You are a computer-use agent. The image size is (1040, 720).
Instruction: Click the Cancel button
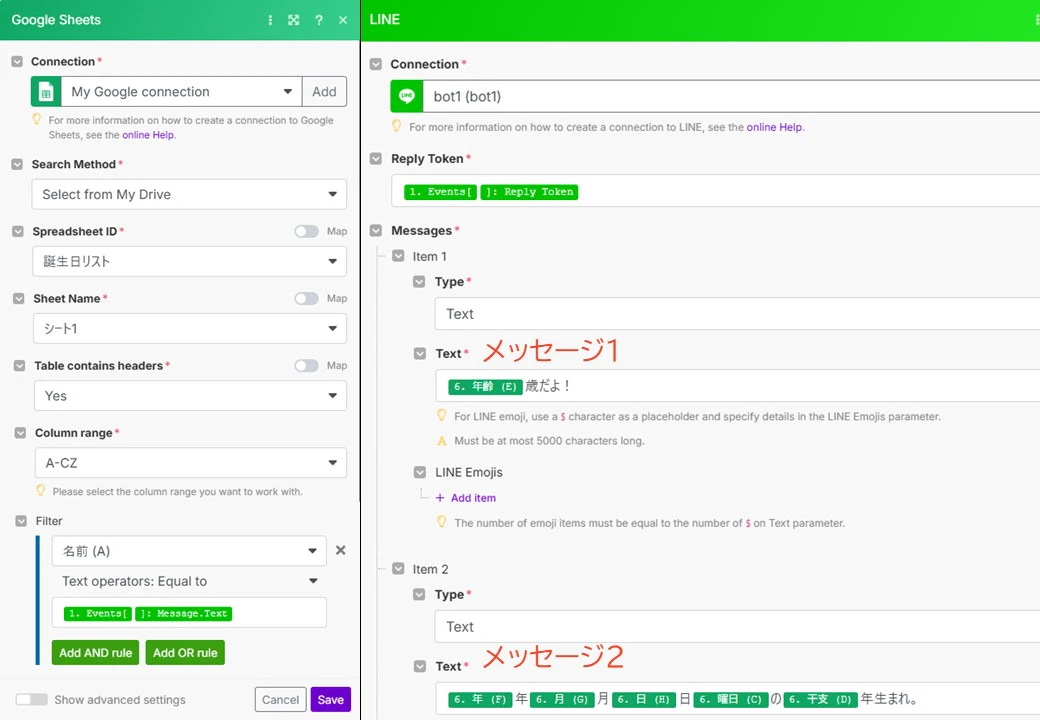coord(281,699)
